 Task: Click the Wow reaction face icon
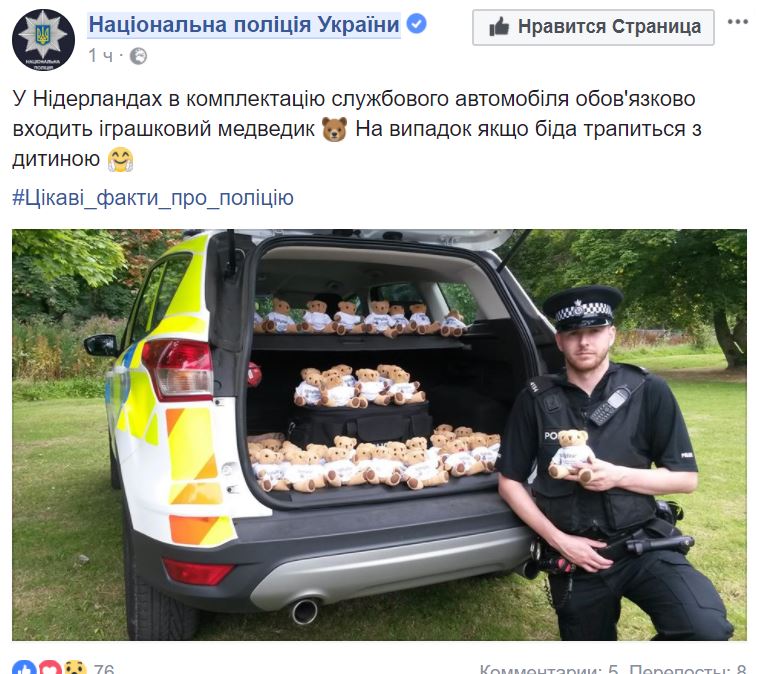point(75,667)
